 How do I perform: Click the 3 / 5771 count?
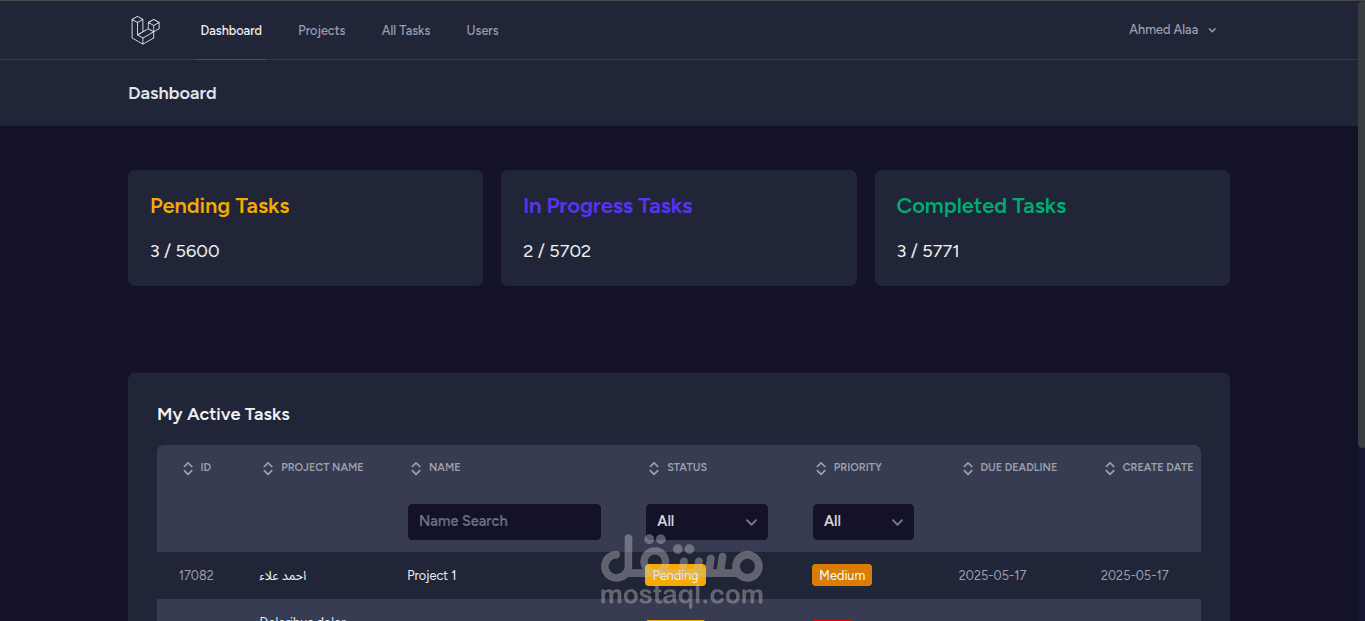click(x=928, y=251)
